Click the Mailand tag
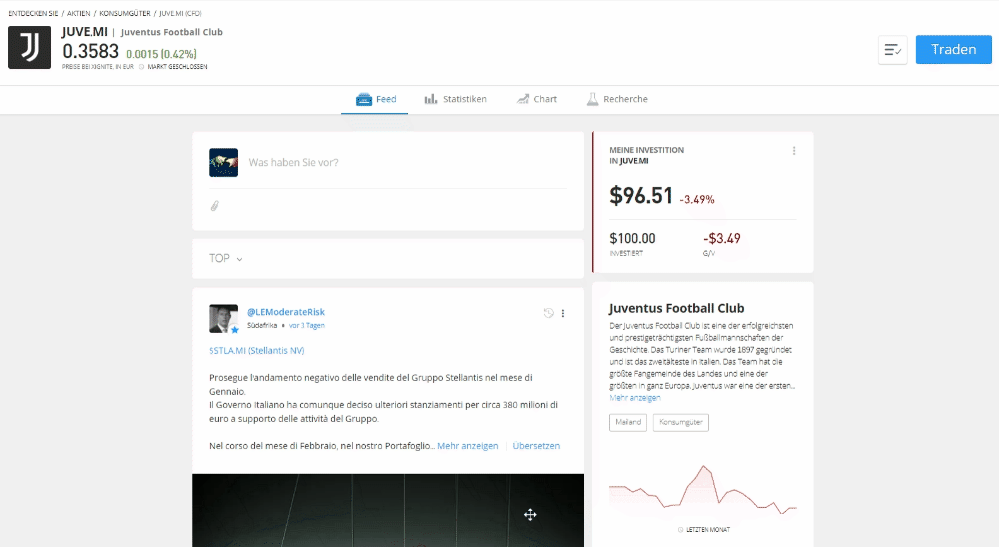The width and height of the screenshot is (999, 547). tap(628, 422)
